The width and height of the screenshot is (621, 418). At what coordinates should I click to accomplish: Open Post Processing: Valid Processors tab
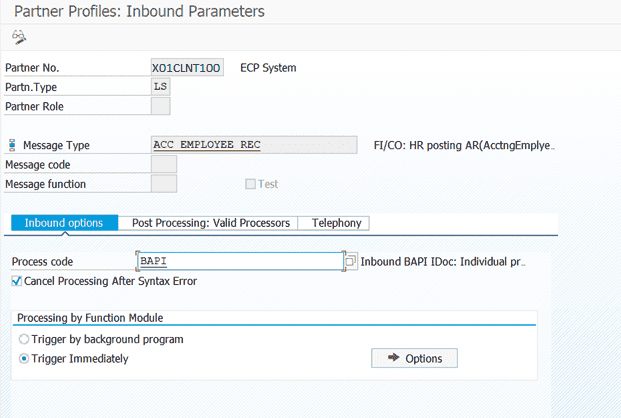pos(210,223)
